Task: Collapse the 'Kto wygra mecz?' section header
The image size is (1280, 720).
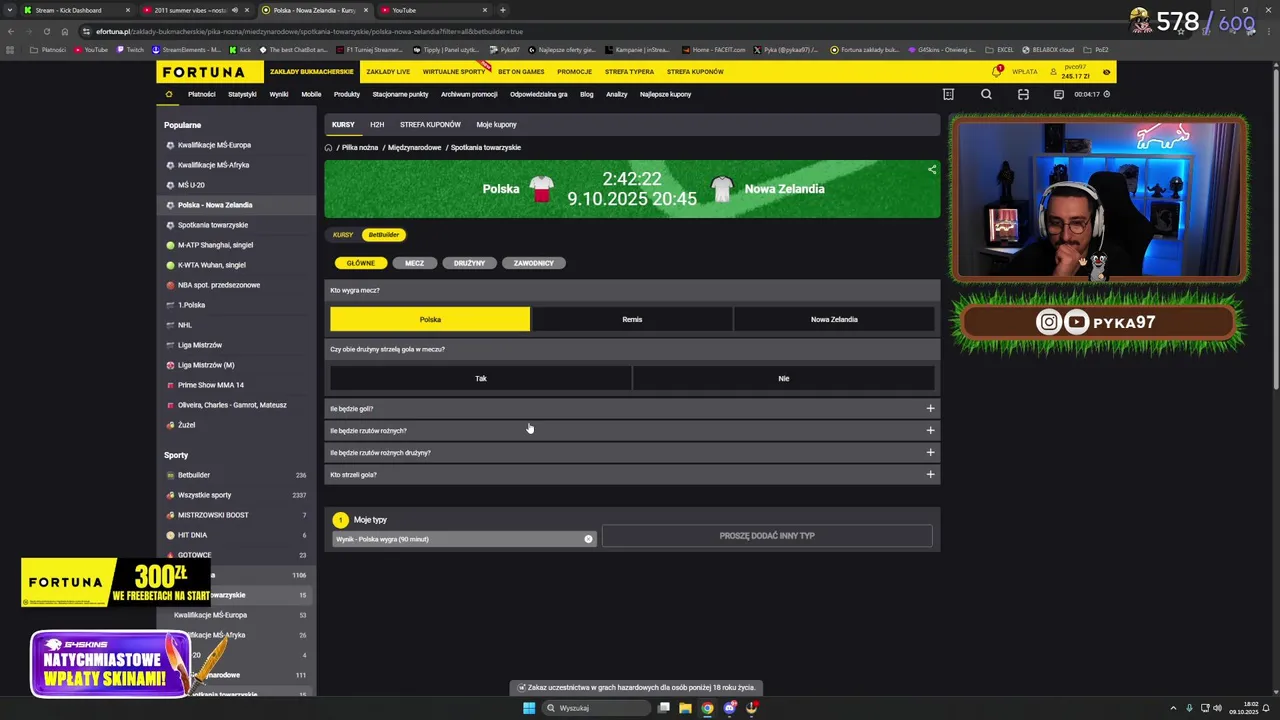Action: click(x=632, y=290)
